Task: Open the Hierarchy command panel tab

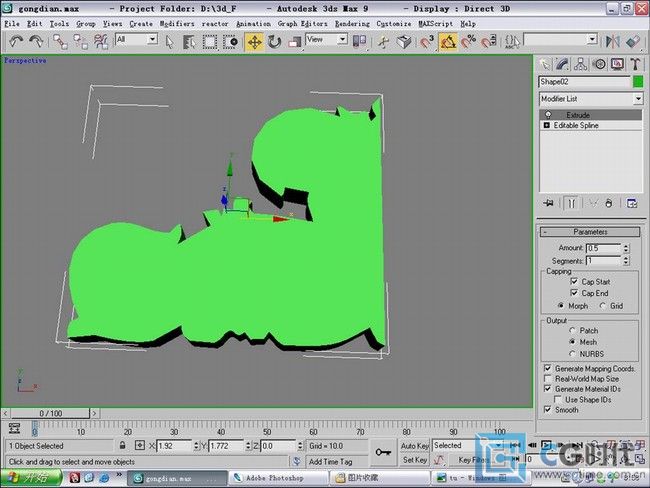Action: [x=581, y=64]
